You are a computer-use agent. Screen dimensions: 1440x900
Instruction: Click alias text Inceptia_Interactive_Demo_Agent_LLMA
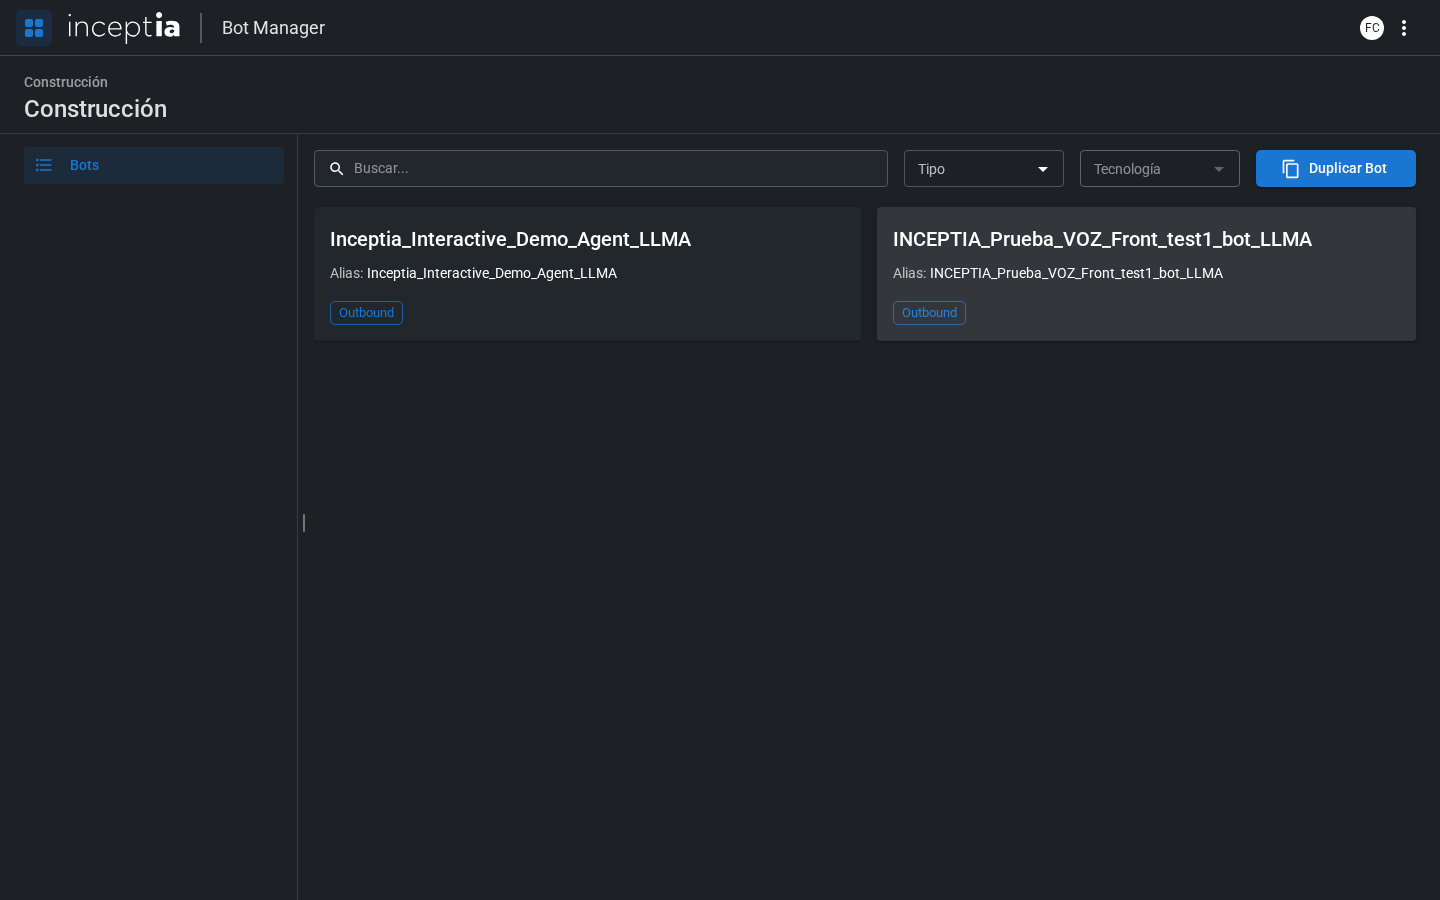(x=492, y=273)
